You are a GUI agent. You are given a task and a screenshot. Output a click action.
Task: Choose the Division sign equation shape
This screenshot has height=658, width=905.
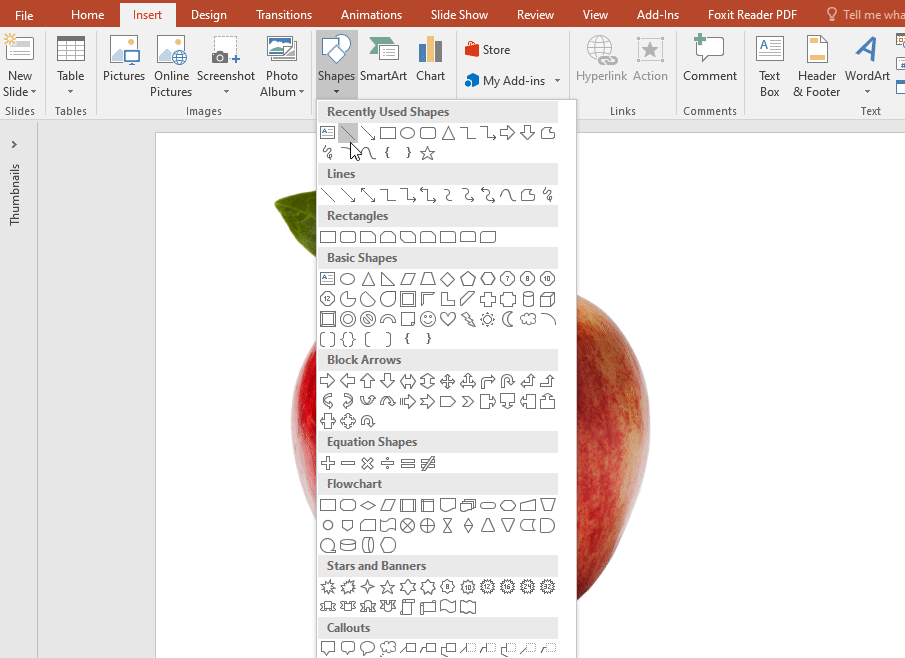coord(388,463)
